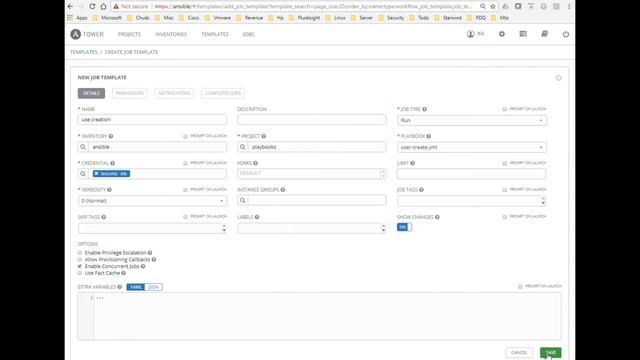Viewport: 640px width, 360px height.
Task: Open help icon next to Project label
Action: (264, 136)
